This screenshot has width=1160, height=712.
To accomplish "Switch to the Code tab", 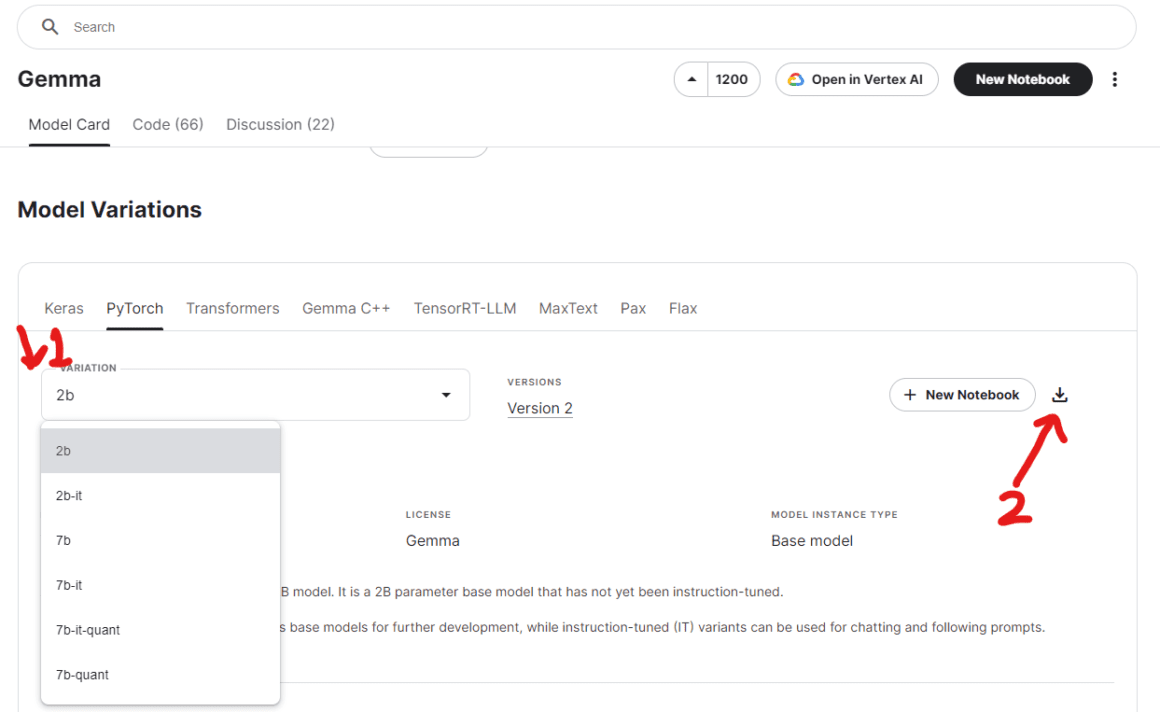I will click(x=167, y=124).
